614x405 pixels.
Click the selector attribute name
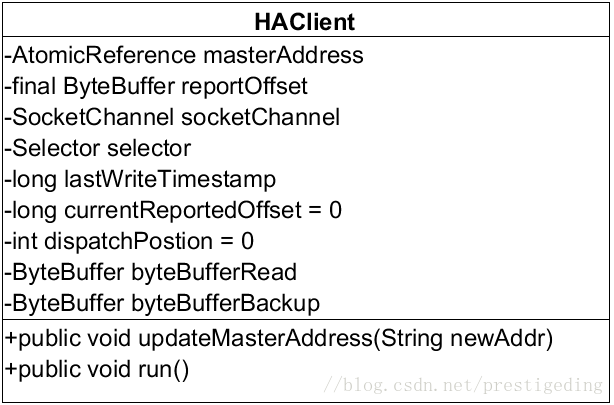click(149, 148)
